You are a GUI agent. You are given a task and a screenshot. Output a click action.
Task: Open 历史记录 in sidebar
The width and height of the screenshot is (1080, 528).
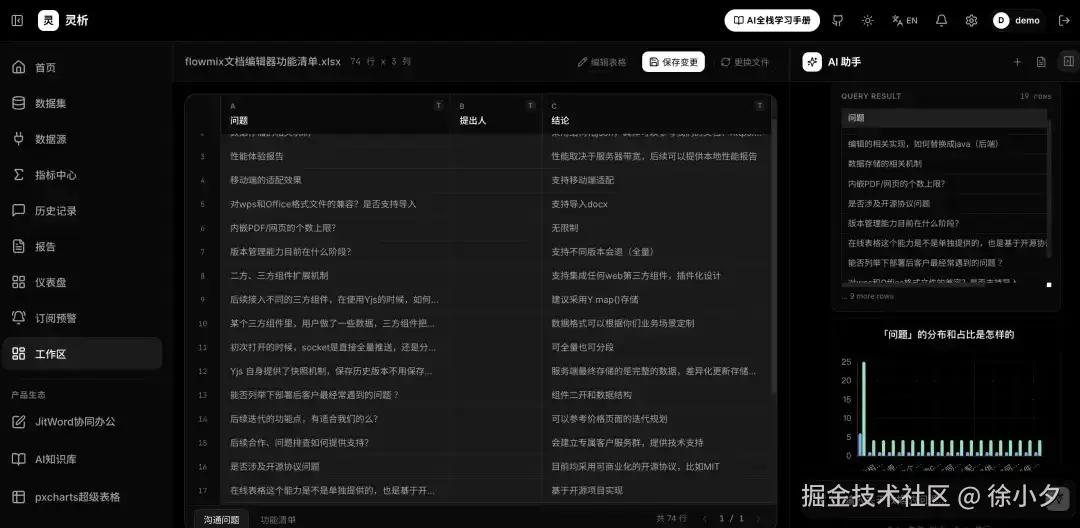click(81, 211)
